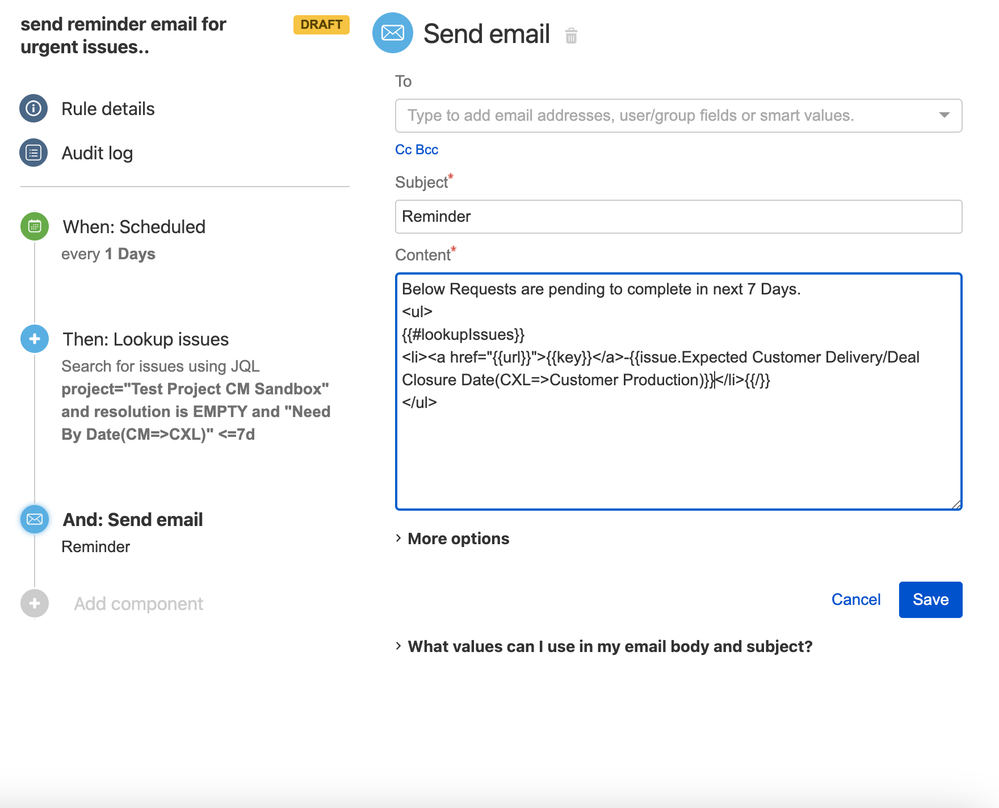
Task: Select the Then: Lookup issues step
Action: (145, 340)
